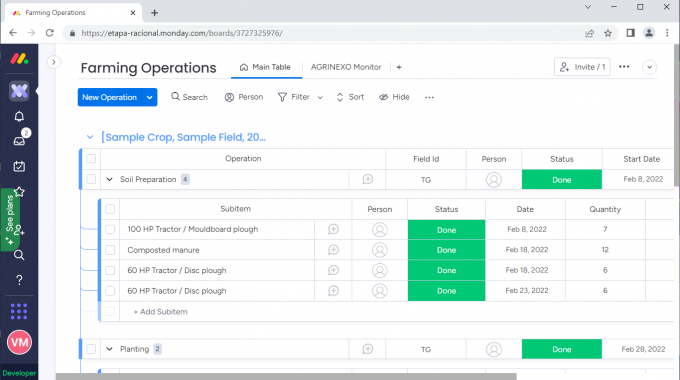Open the monday.com logo home
680x380 pixels.
20,59
